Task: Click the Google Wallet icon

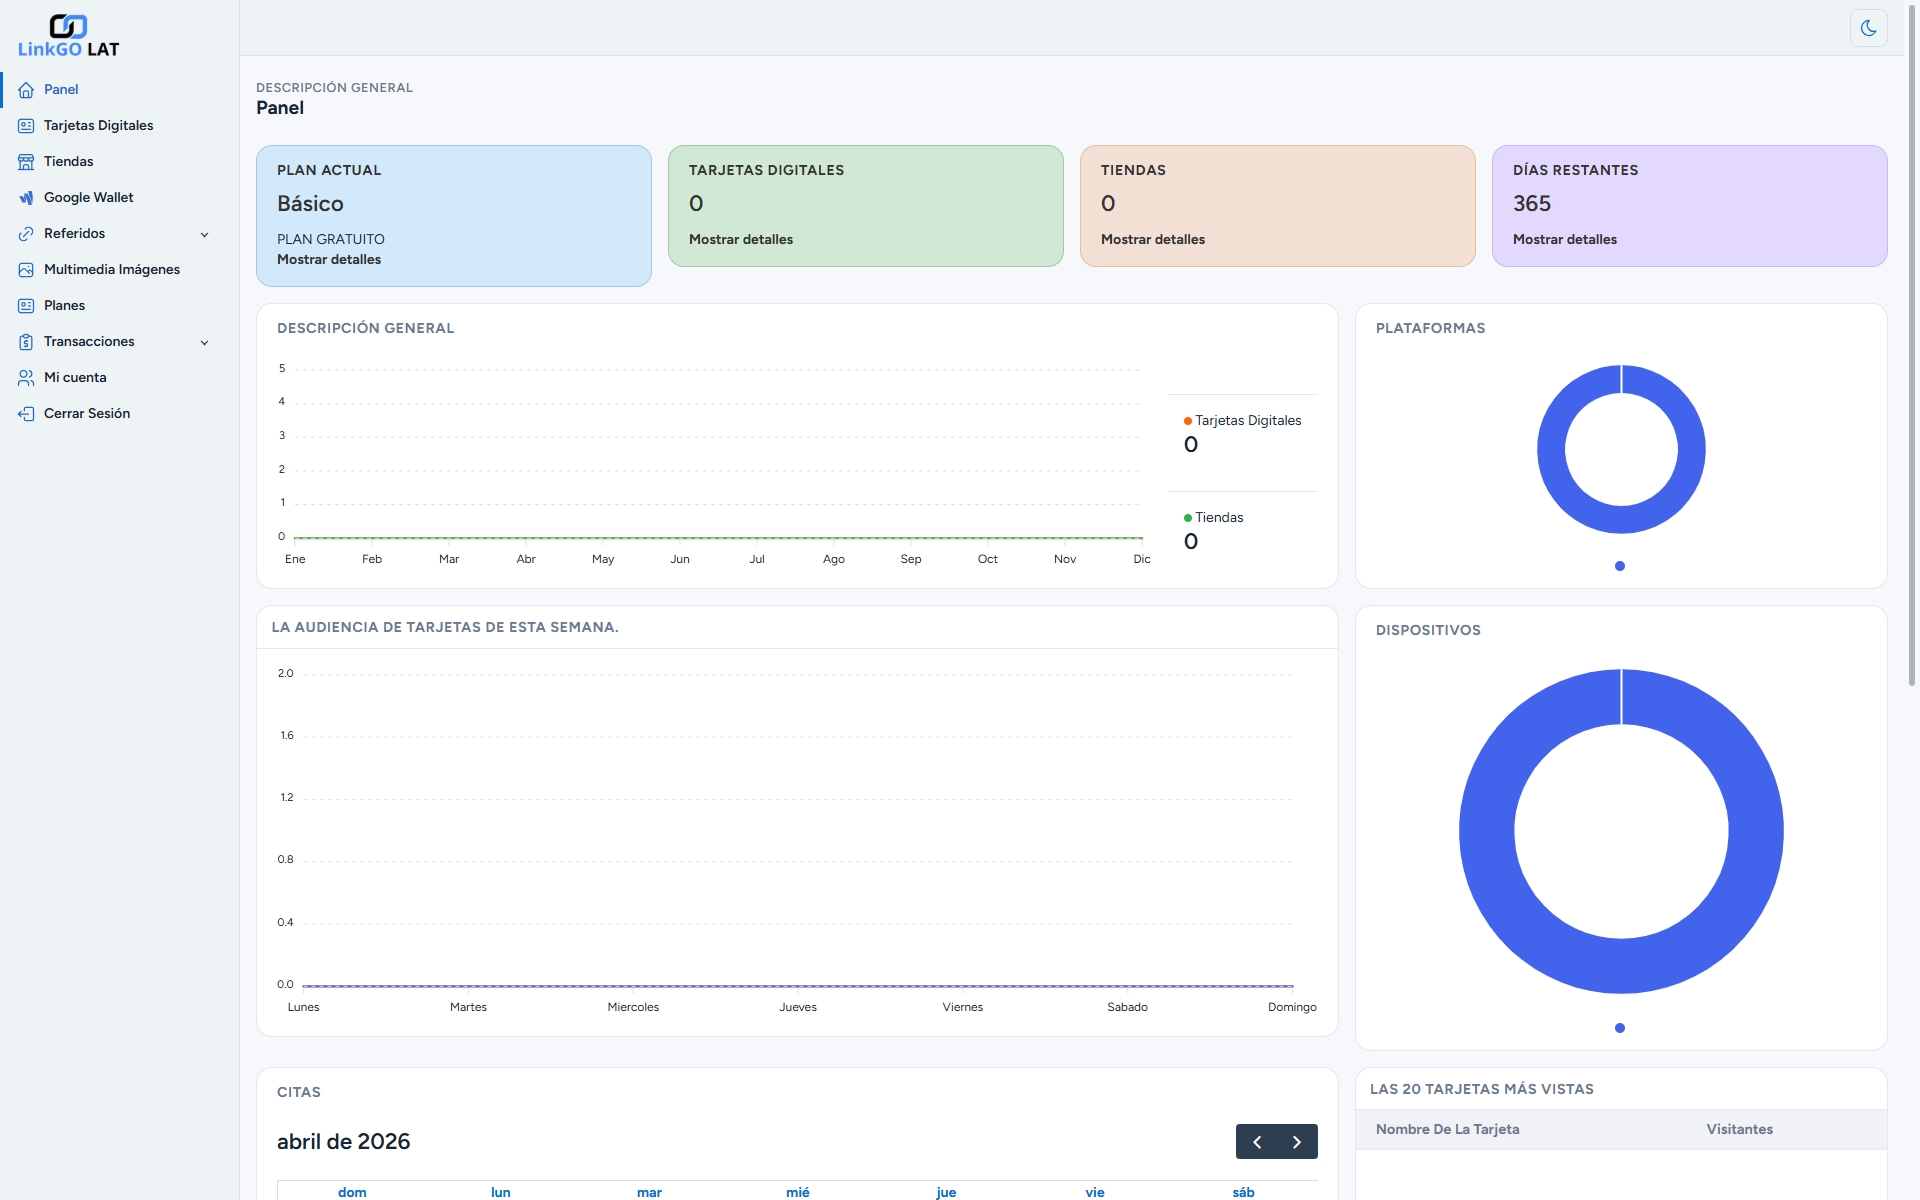Action: 26,198
